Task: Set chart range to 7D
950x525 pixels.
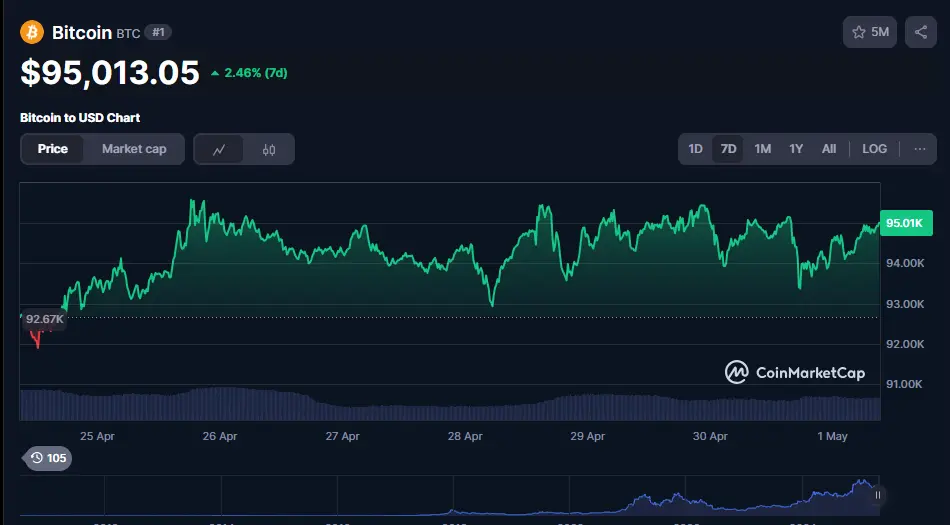Action: click(728, 149)
